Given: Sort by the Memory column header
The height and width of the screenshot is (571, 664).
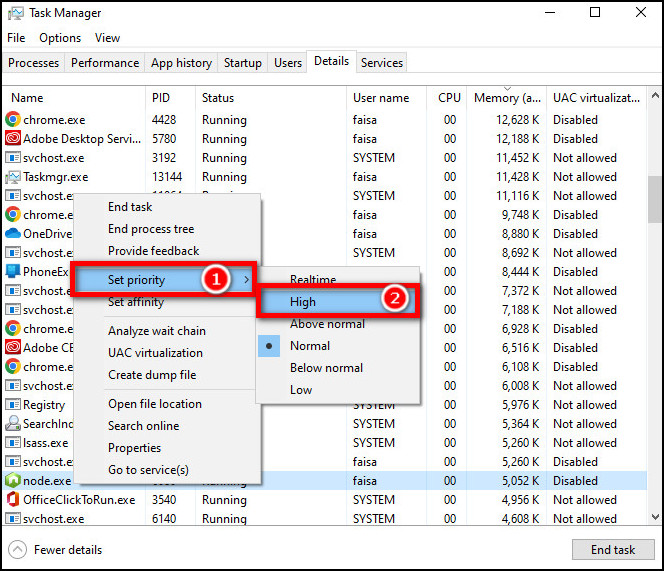Looking at the screenshot, I should pos(507,98).
